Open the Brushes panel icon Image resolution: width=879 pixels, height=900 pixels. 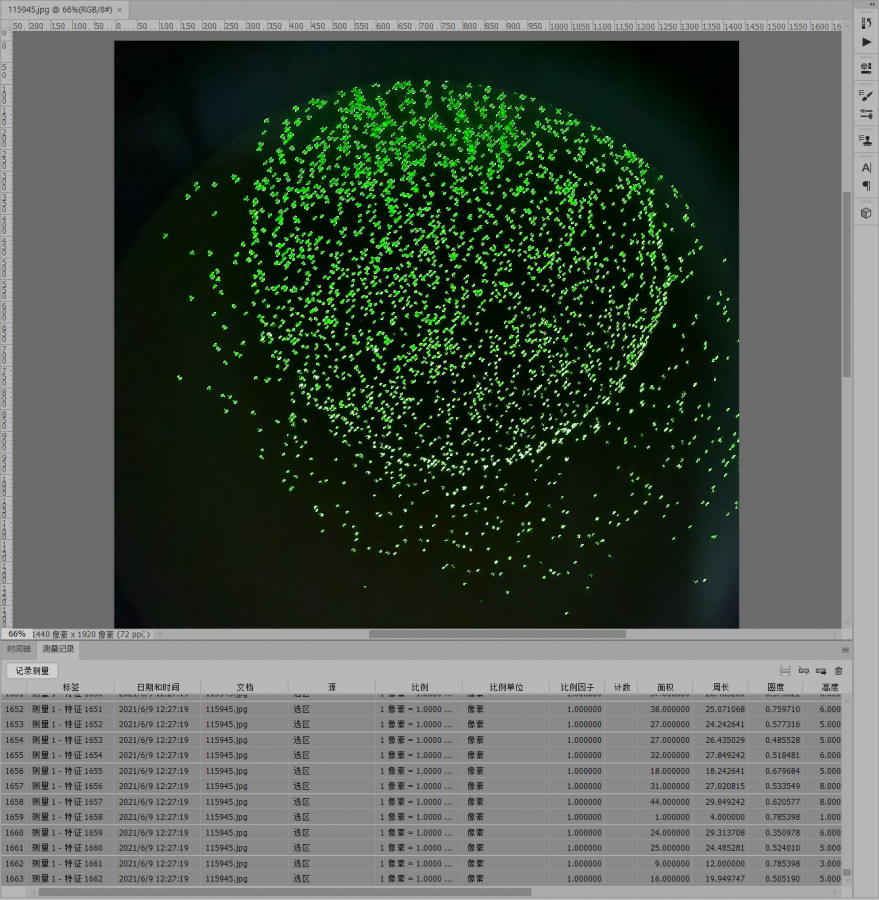click(866, 95)
